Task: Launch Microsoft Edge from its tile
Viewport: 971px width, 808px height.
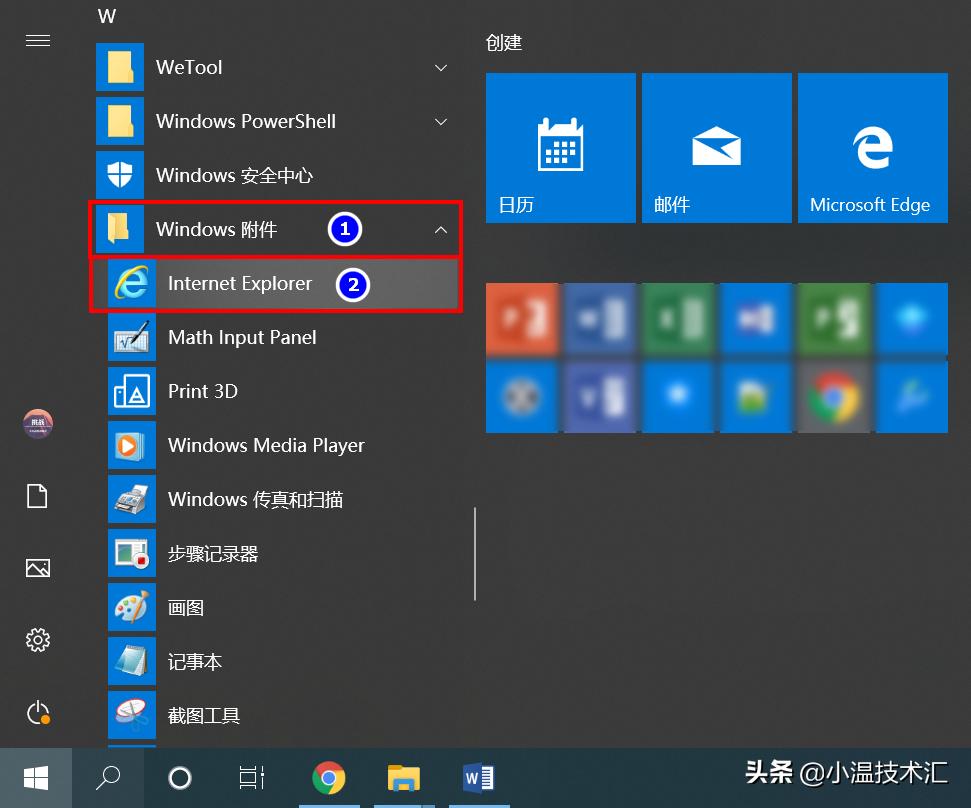Action: tap(872, 147)
